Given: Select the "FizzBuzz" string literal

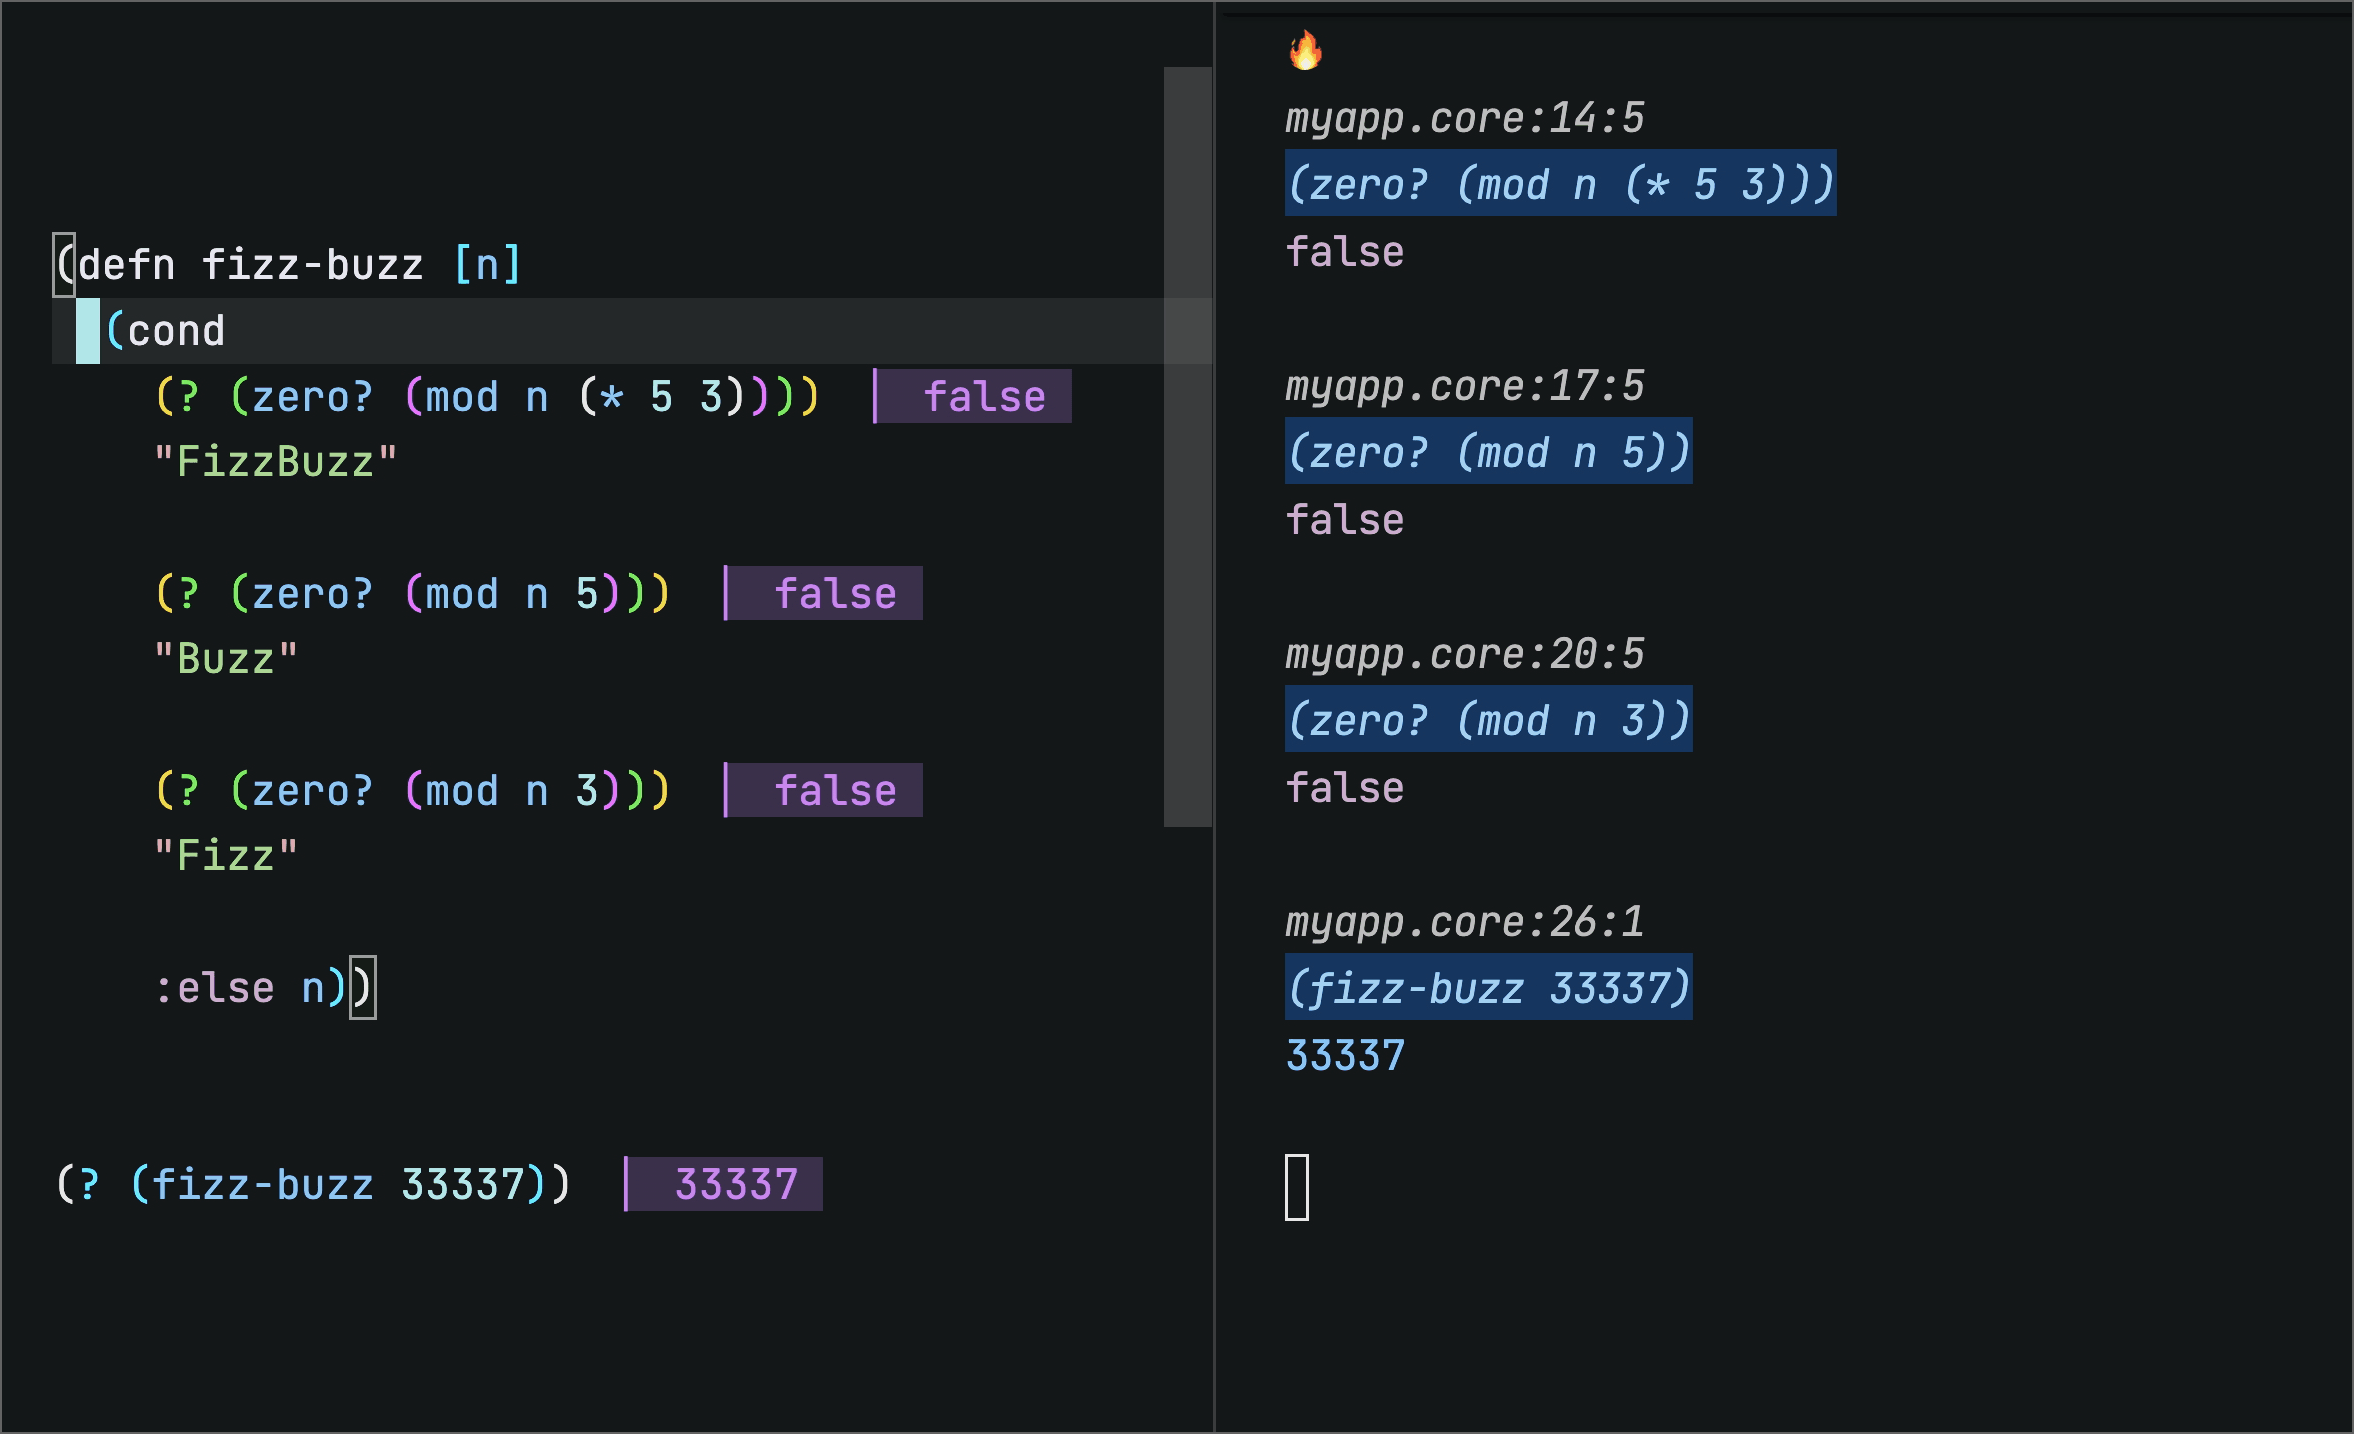Looking at the screenshot, I should (x=276, y=462).
